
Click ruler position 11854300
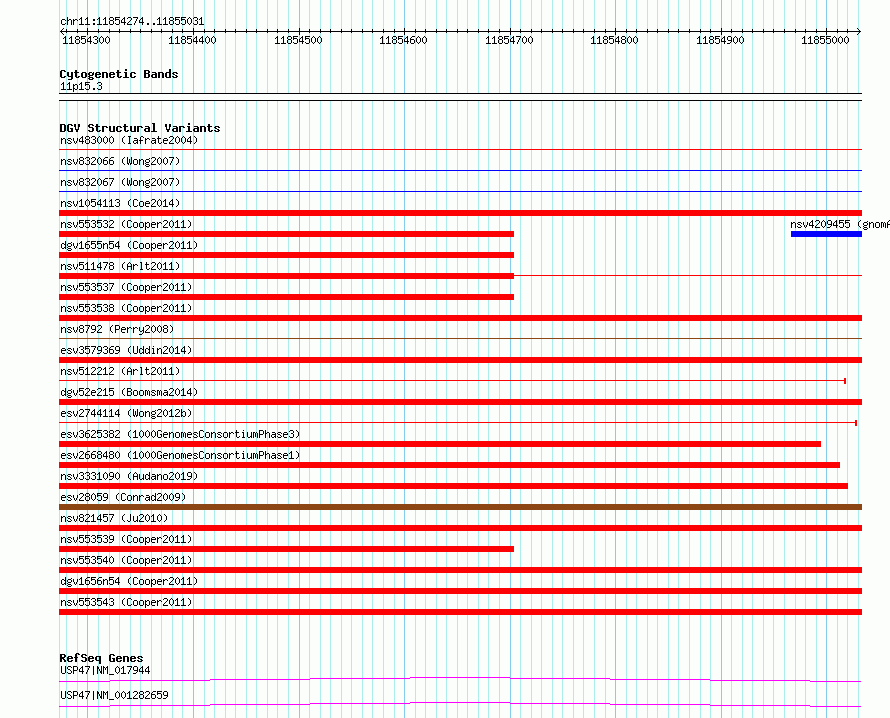[x=86, y=40]
